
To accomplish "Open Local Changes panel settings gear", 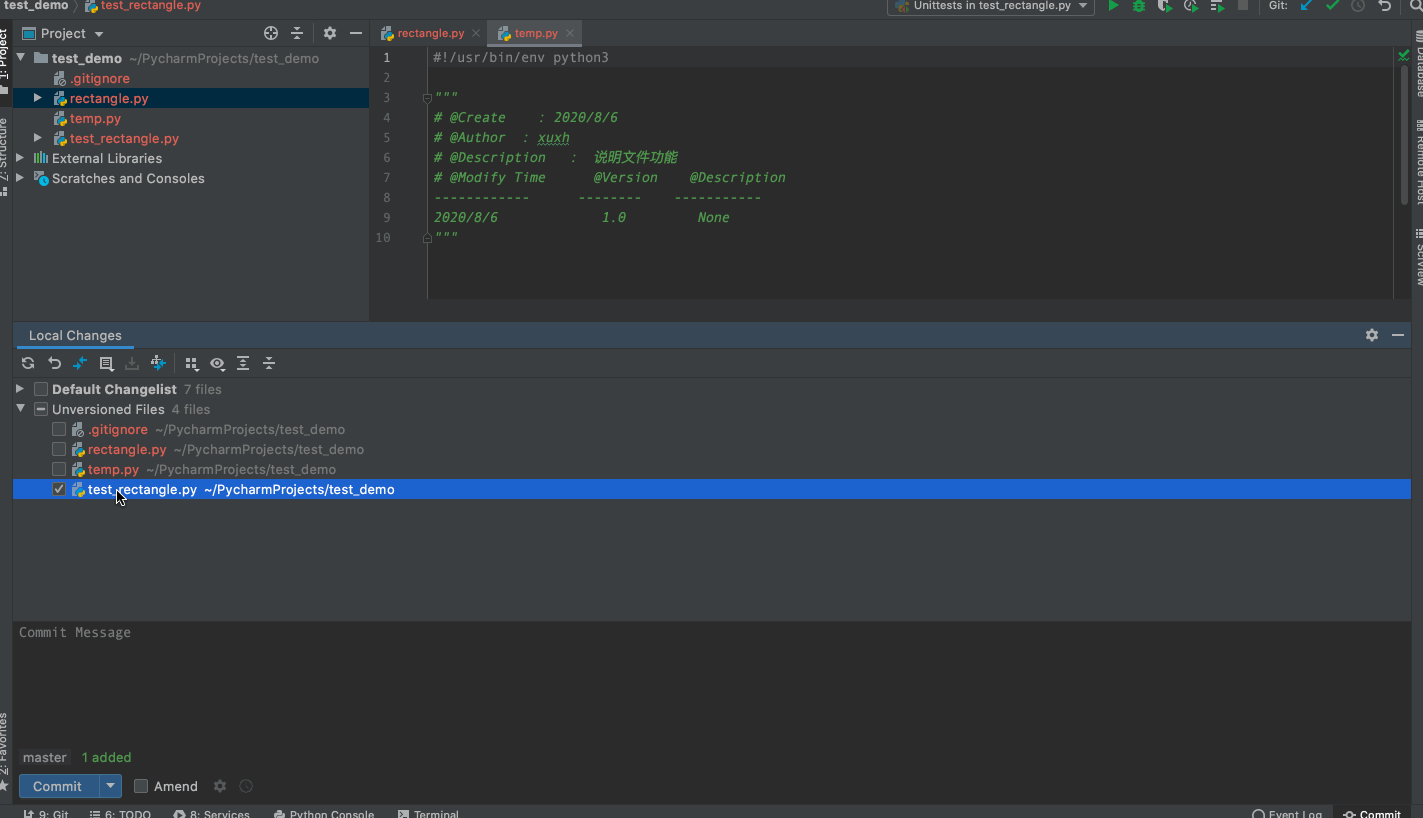I will [1372, 335].
